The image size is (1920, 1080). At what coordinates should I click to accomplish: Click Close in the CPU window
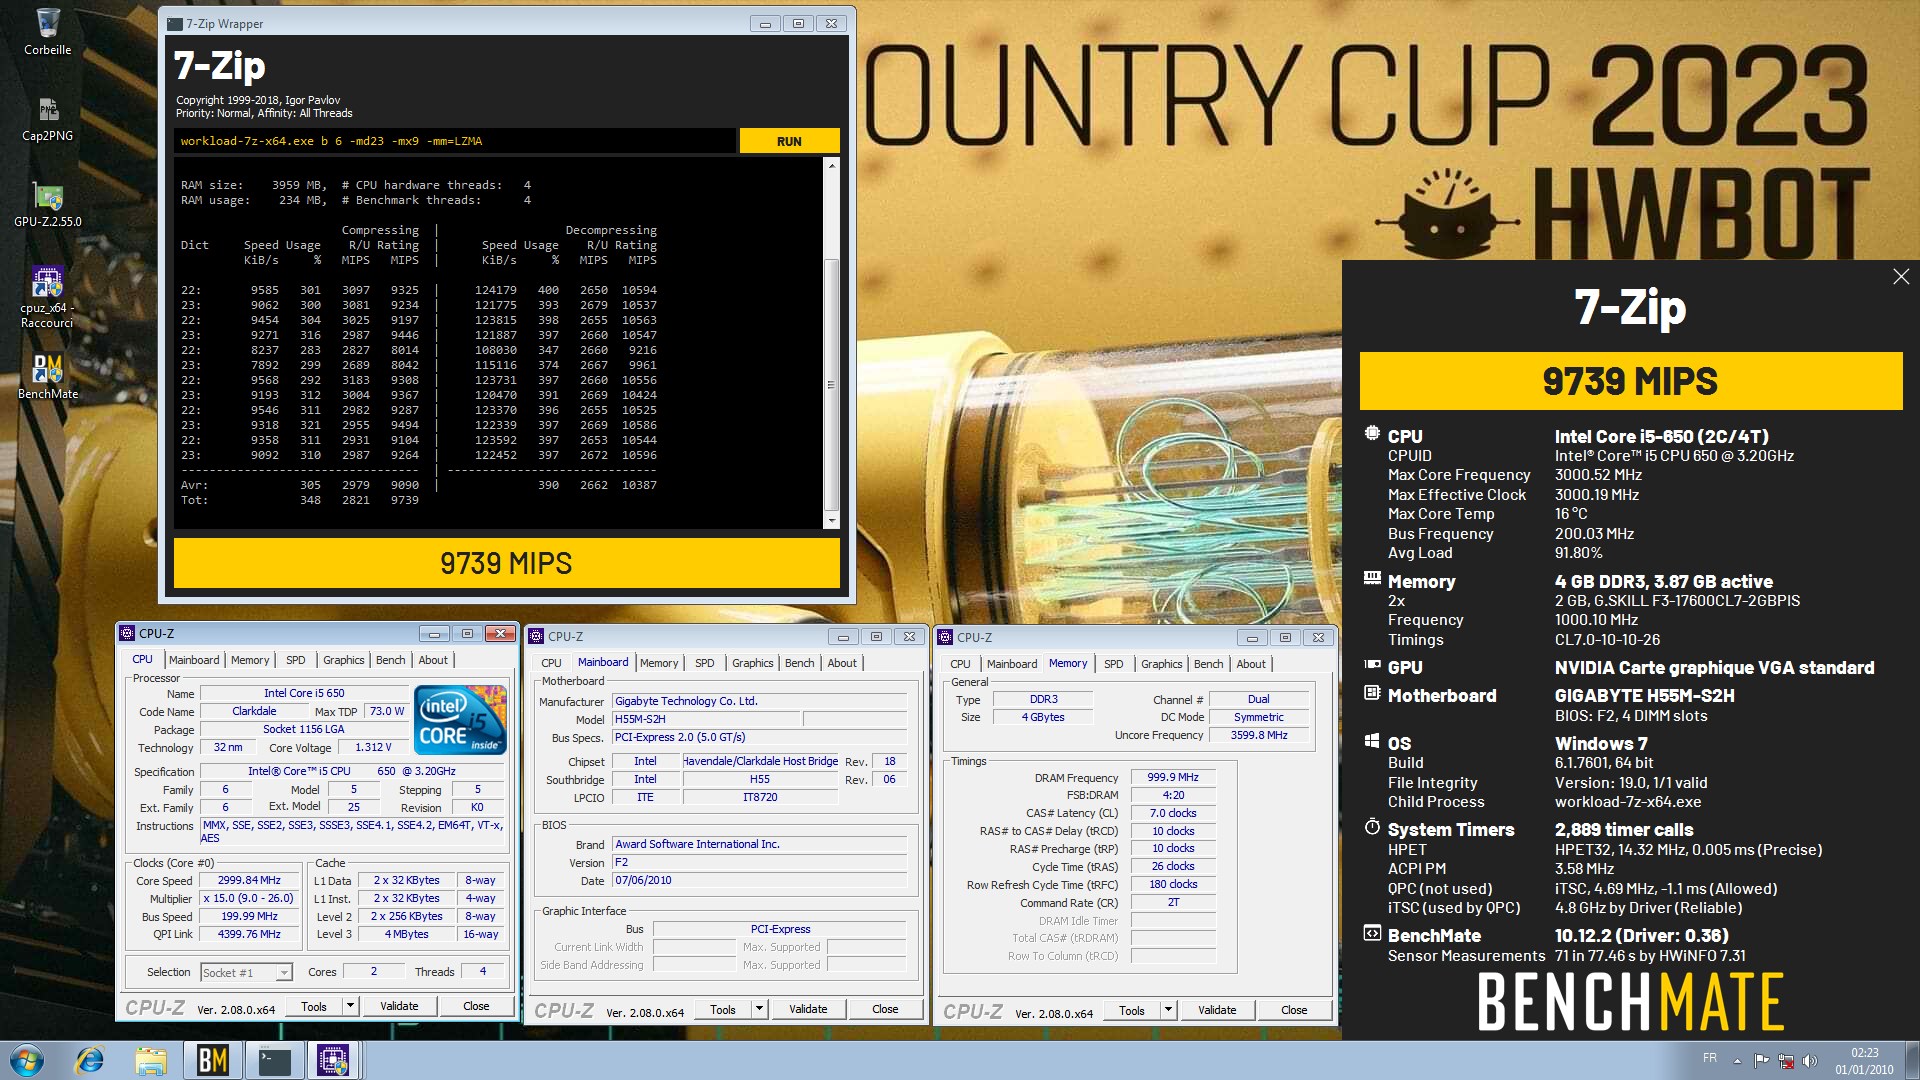click(476, 1006)
